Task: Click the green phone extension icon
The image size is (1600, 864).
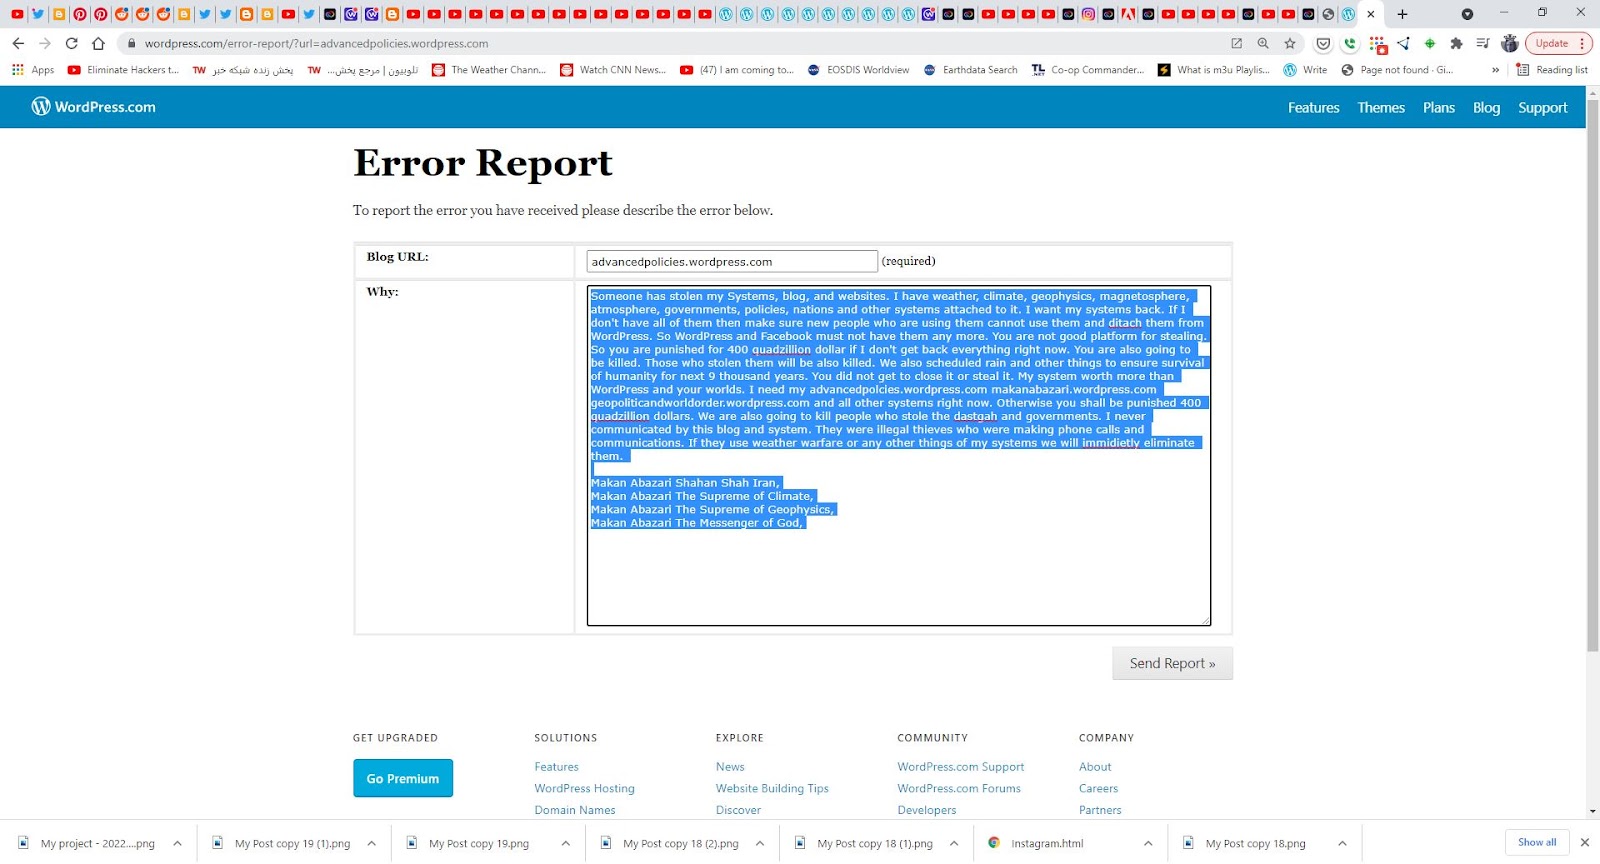Action: click(x=1350, y=43)
